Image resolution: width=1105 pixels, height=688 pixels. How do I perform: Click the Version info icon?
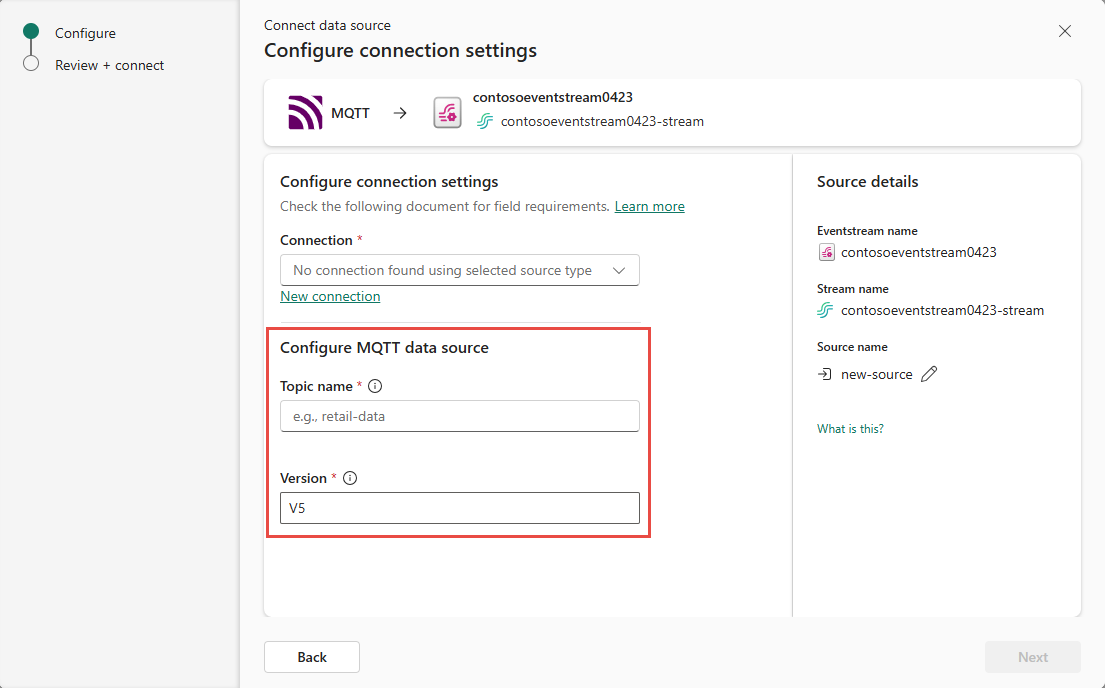tap(350, 478)
